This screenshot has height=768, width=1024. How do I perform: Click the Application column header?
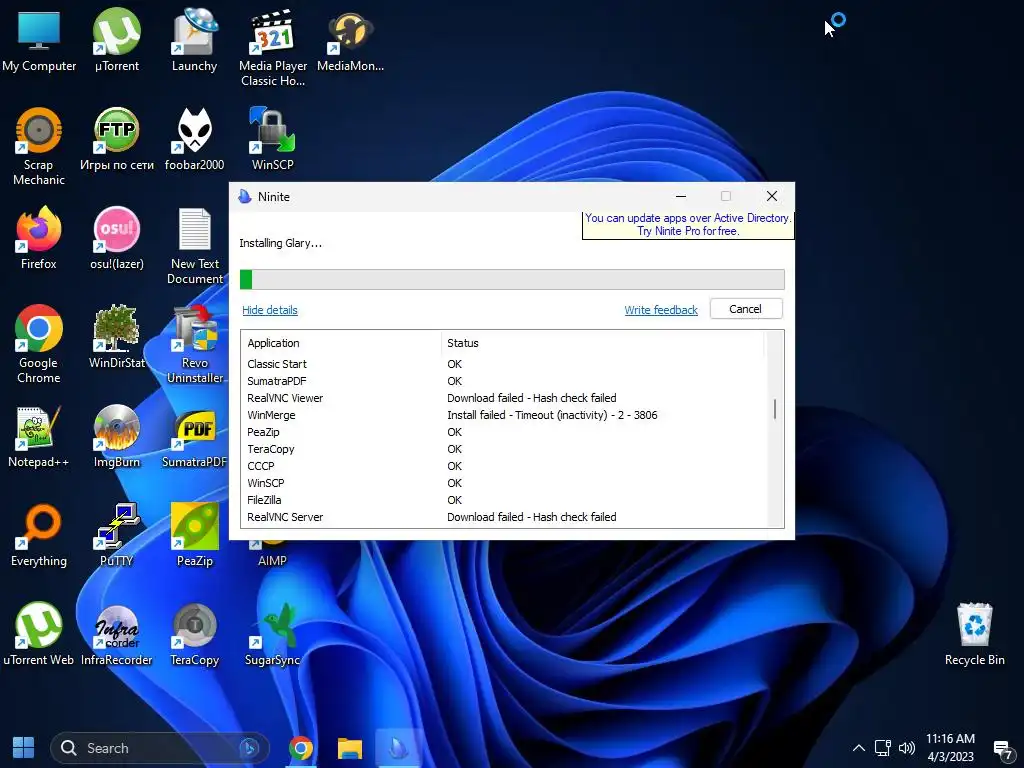(340, 343)
